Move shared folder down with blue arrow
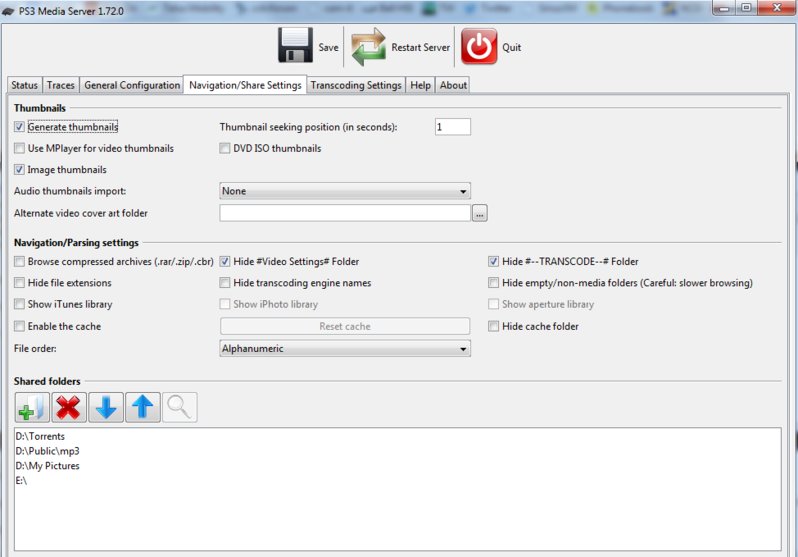The height and width of the screenshot is (557, 798). coord(106,407)
